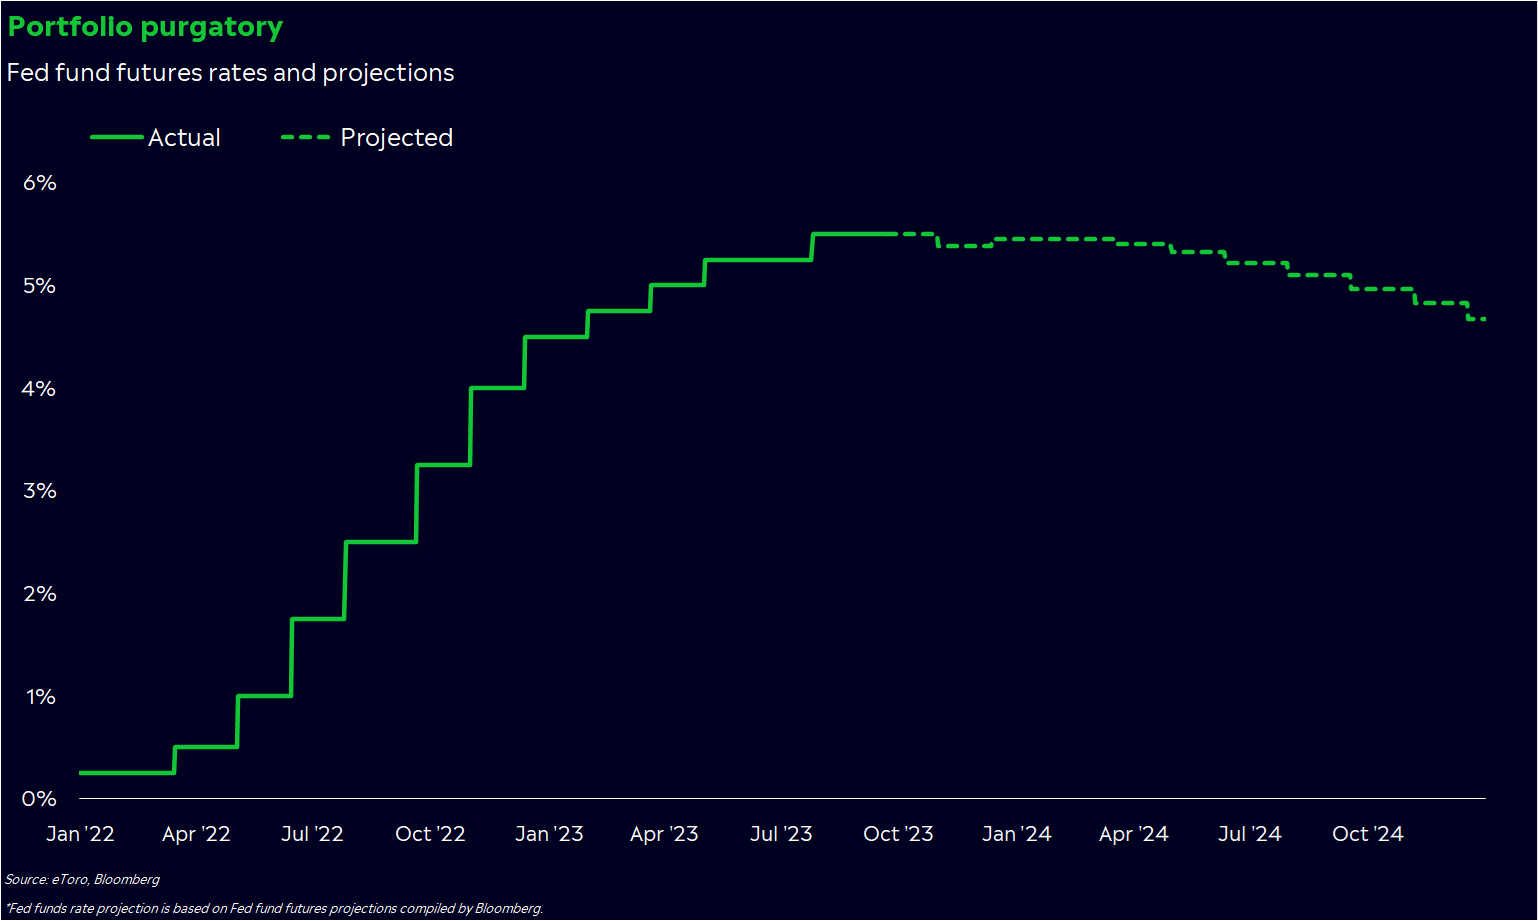This screenshot has width=1538, height=921.
Task: Click the dashed green Projected legend line
Action: (305, 137)
